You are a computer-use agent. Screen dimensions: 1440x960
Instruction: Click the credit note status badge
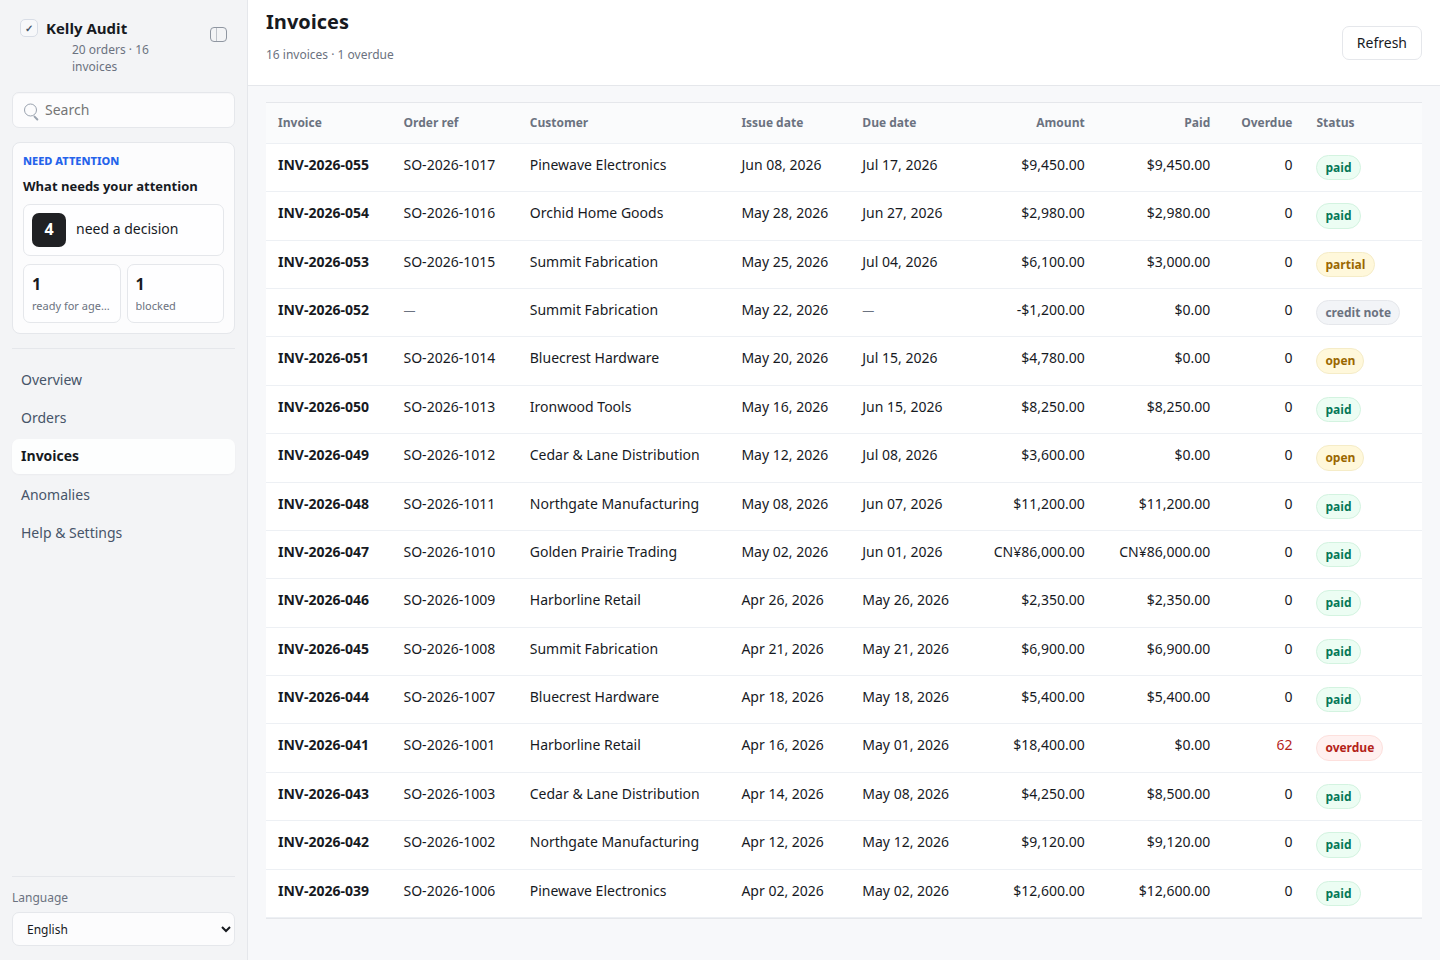point(1358,313)
